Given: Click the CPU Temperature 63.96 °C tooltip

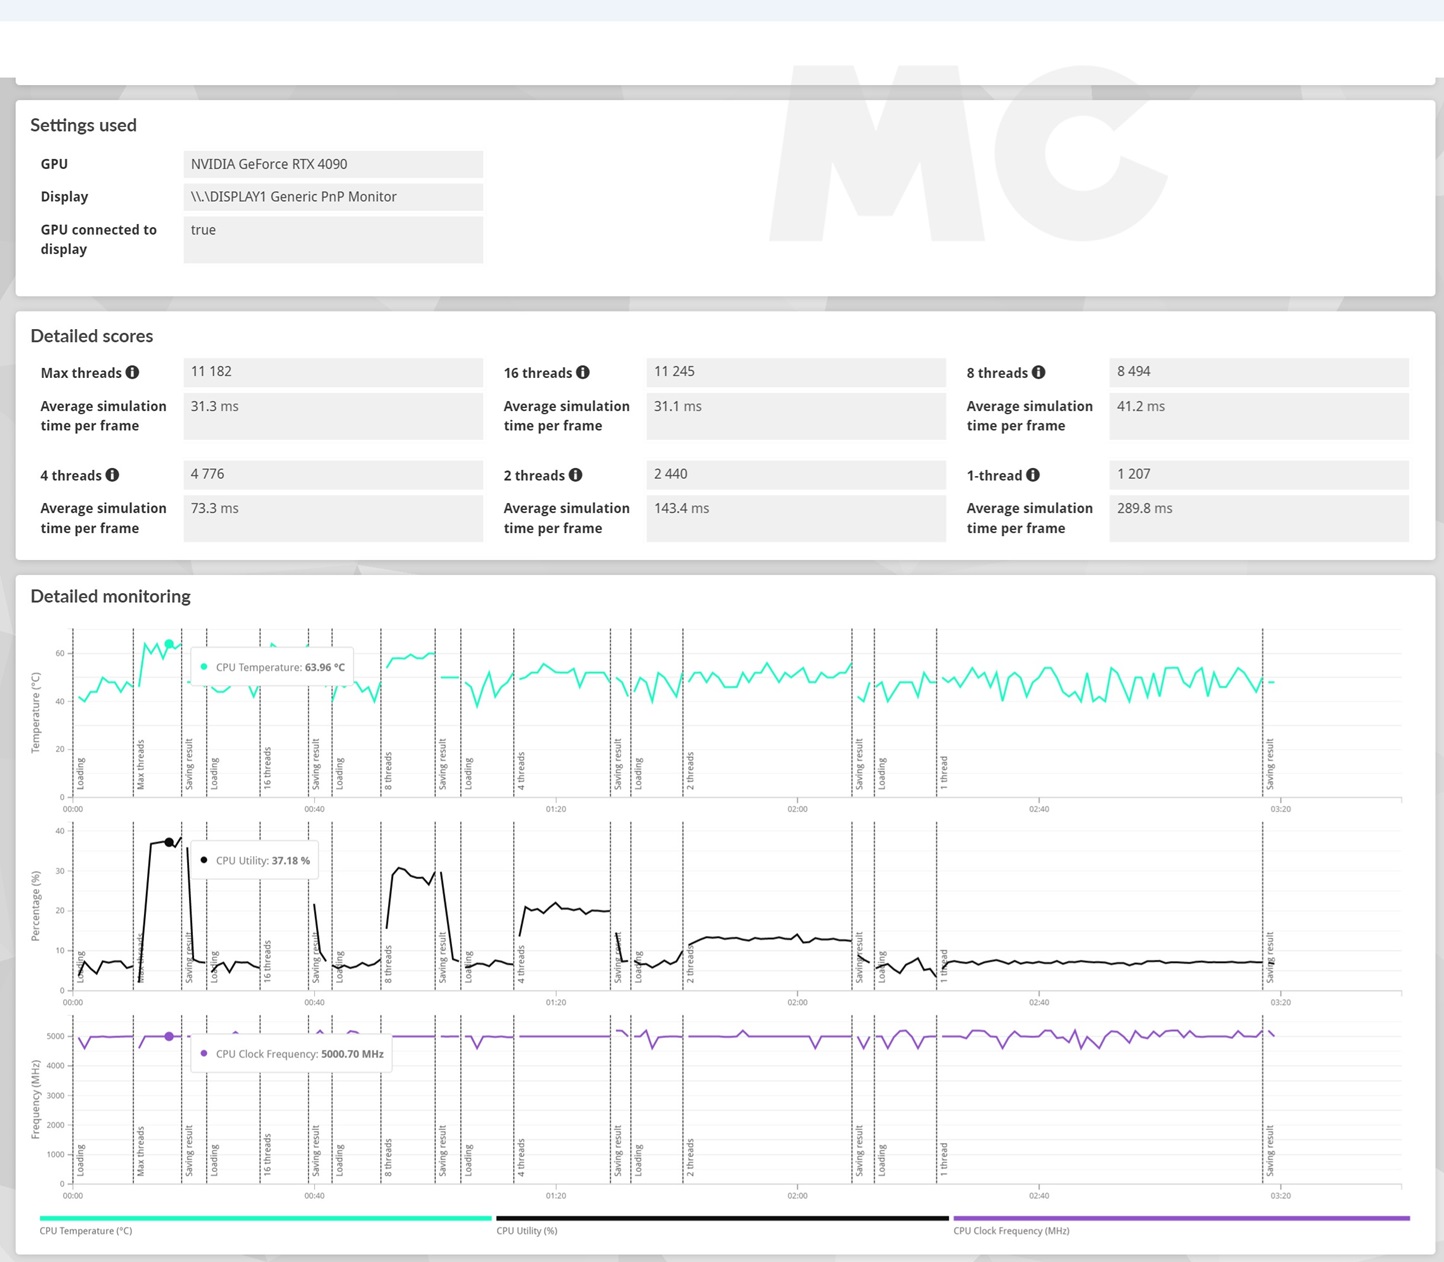Looking at the screenshot, I should pos(272,667).
